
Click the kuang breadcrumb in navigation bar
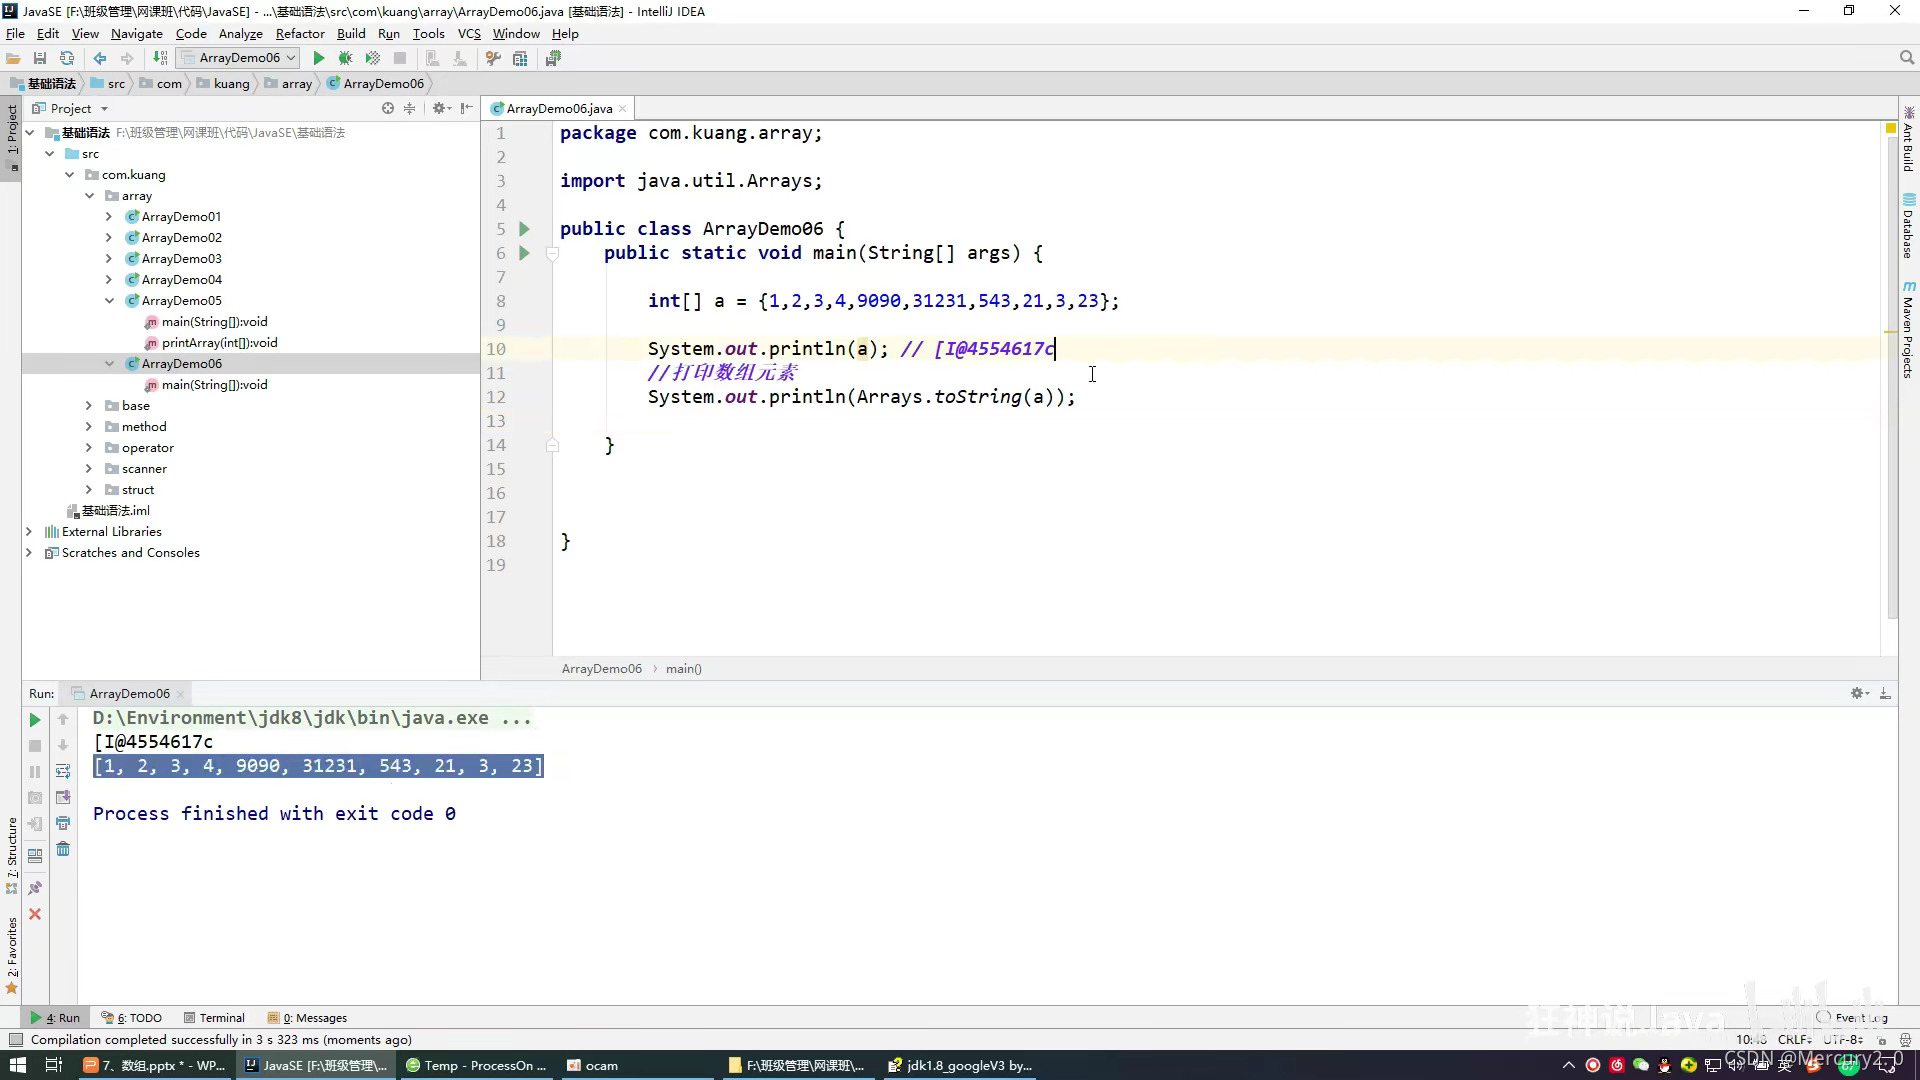pos(223,84)
